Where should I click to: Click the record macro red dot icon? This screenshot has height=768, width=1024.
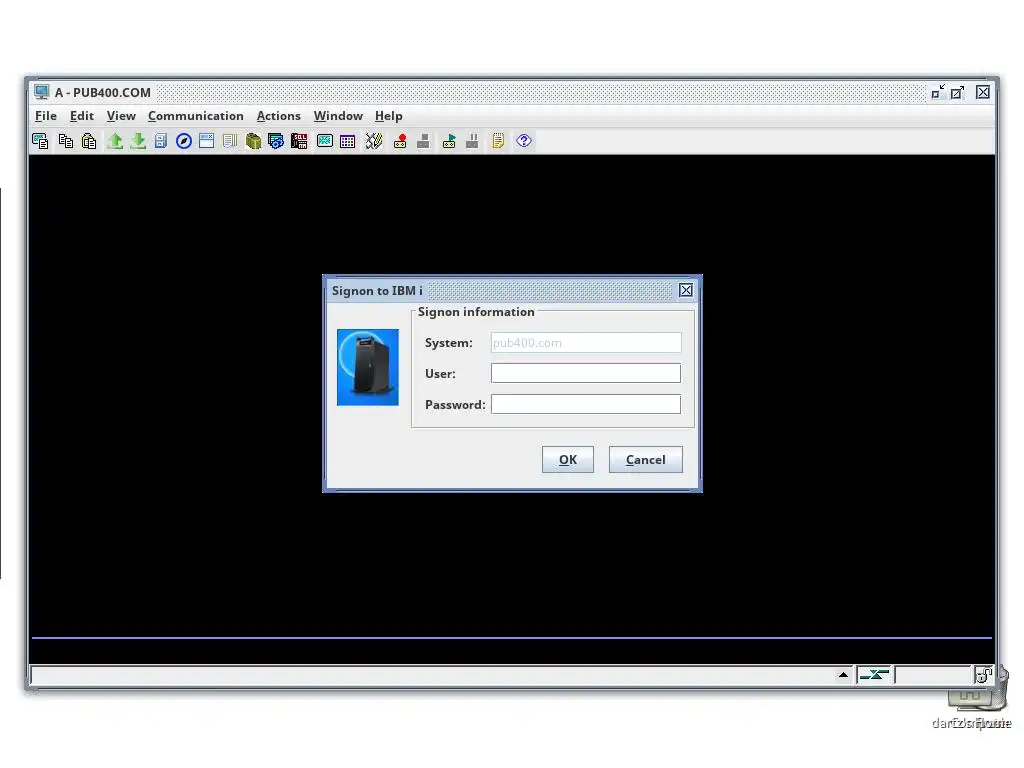(400, 141)
